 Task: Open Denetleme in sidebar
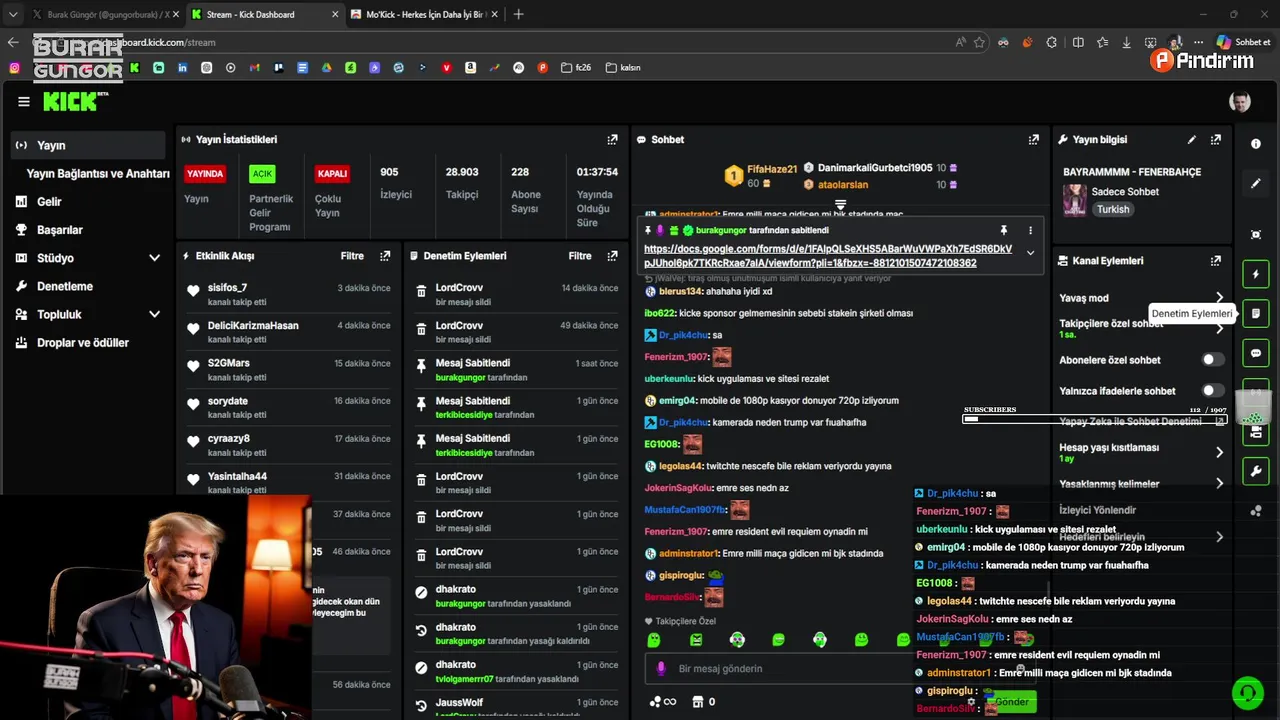[x=64, y=286]
